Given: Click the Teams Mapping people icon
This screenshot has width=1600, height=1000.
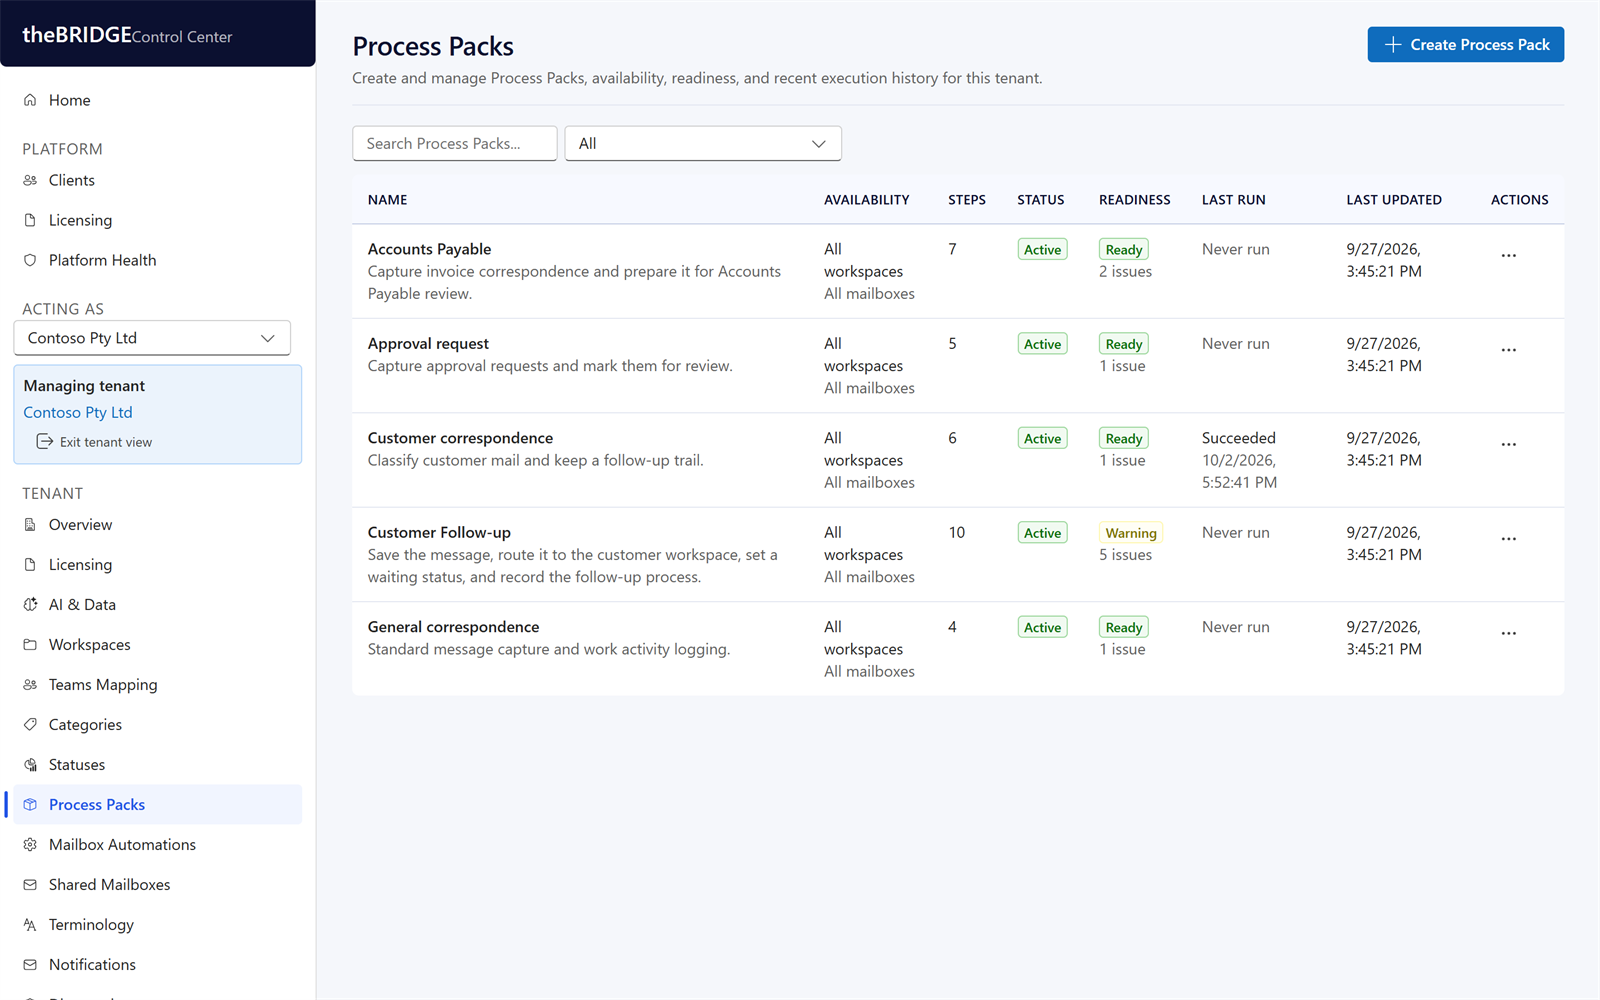Looking at the screenshot, I should coord(30,684).
